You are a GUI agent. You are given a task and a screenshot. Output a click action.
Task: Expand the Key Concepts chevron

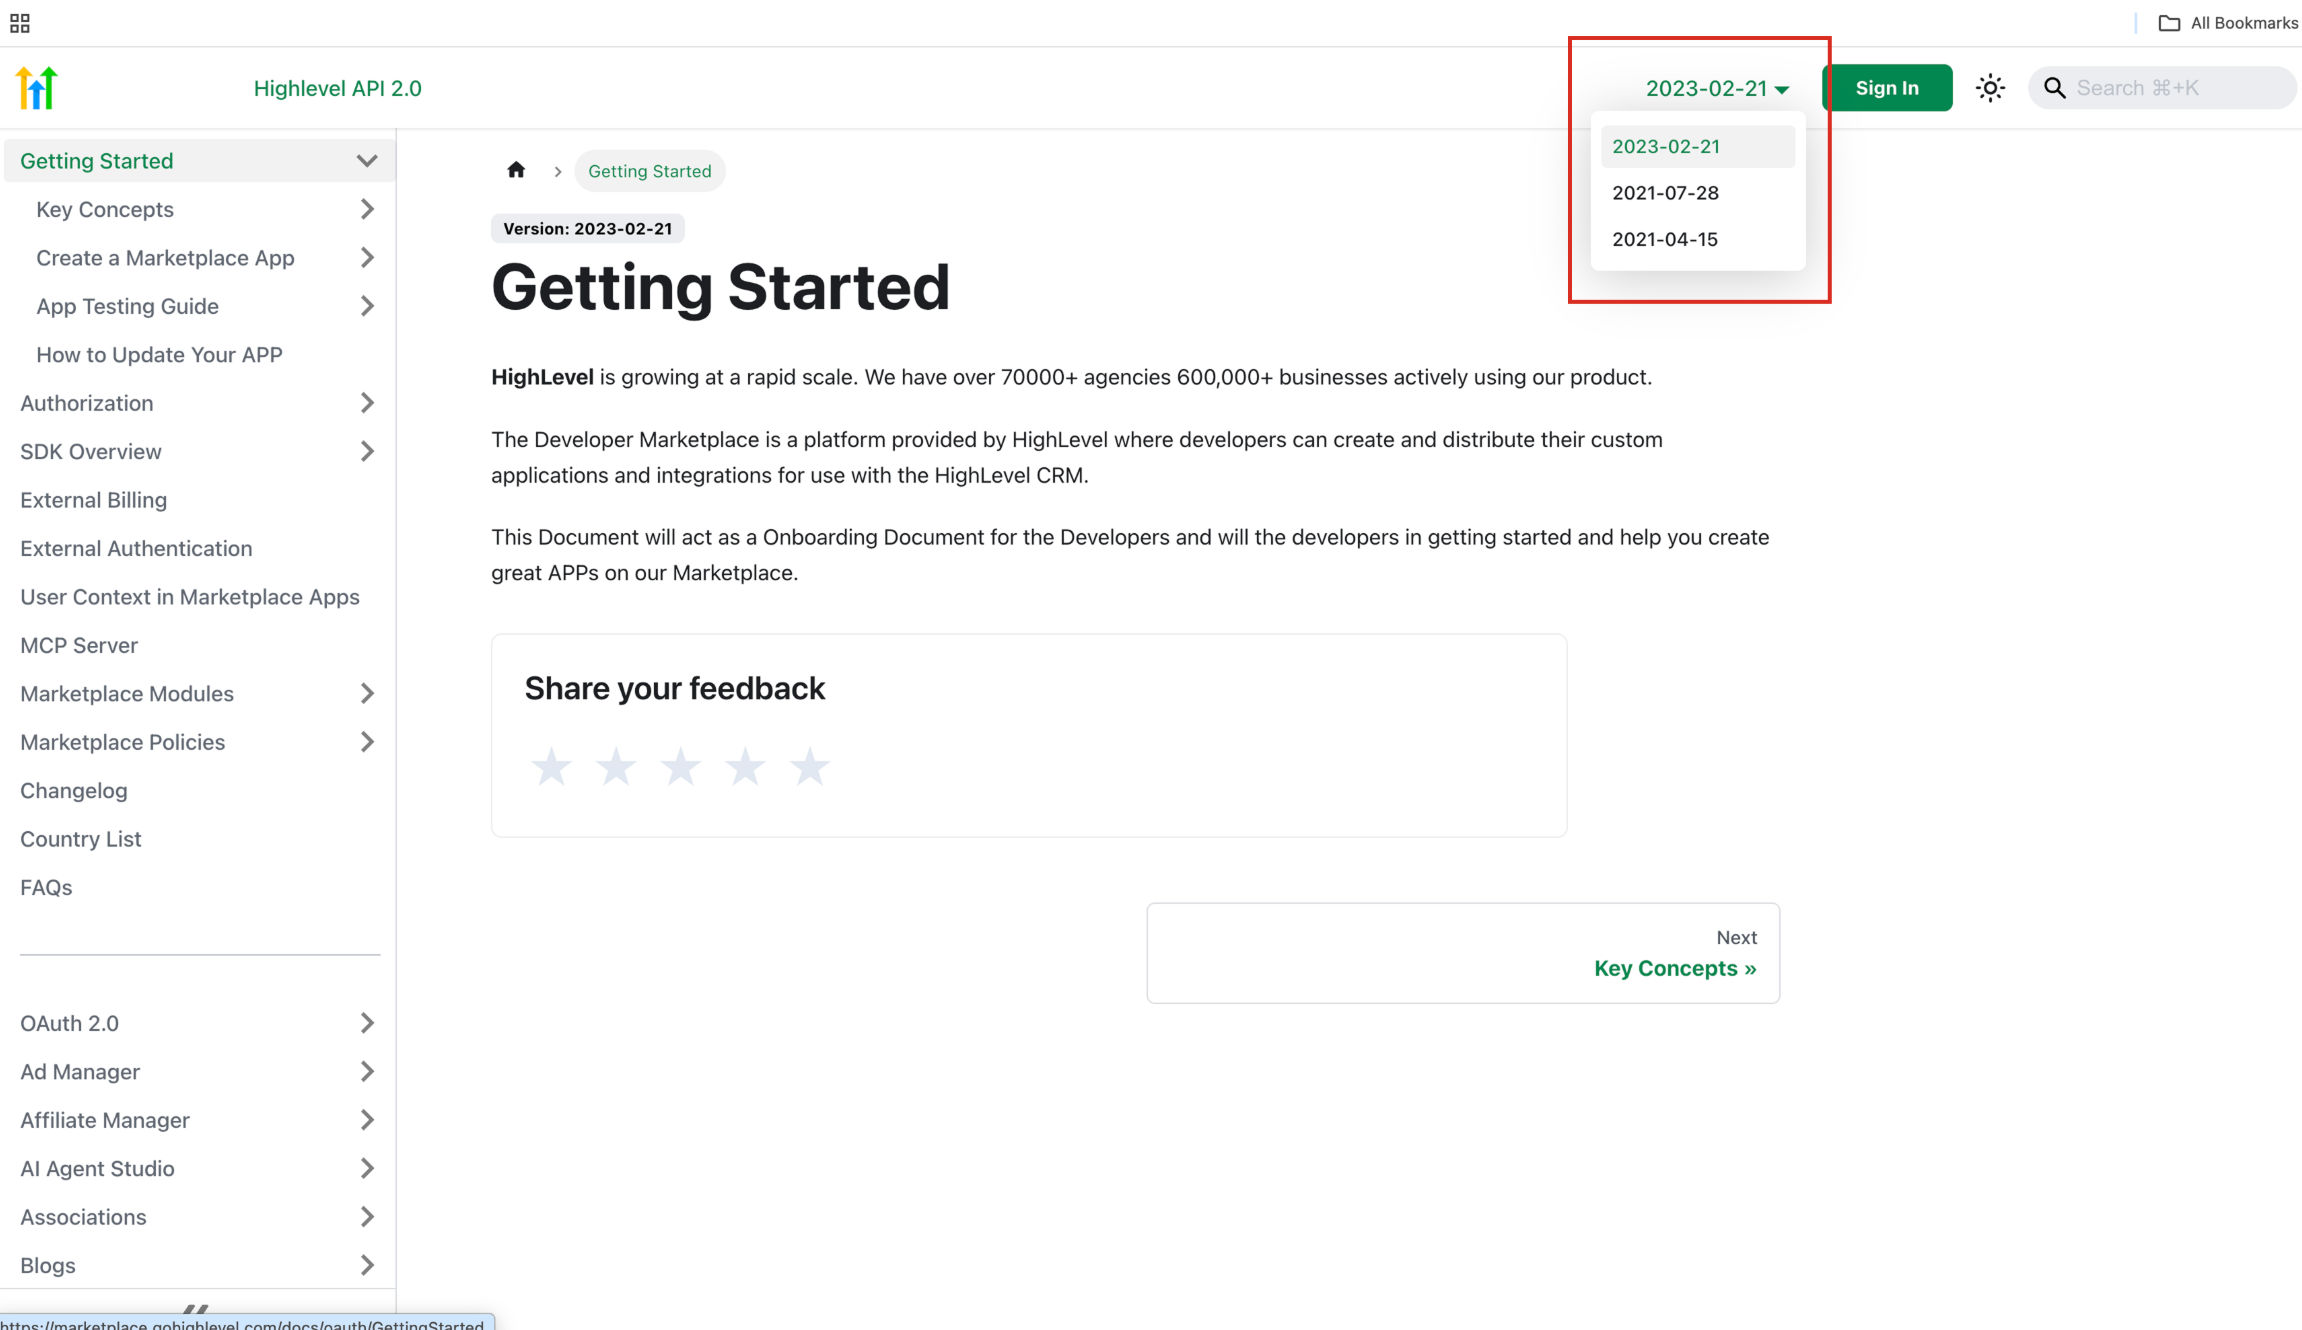coord(367,209)
